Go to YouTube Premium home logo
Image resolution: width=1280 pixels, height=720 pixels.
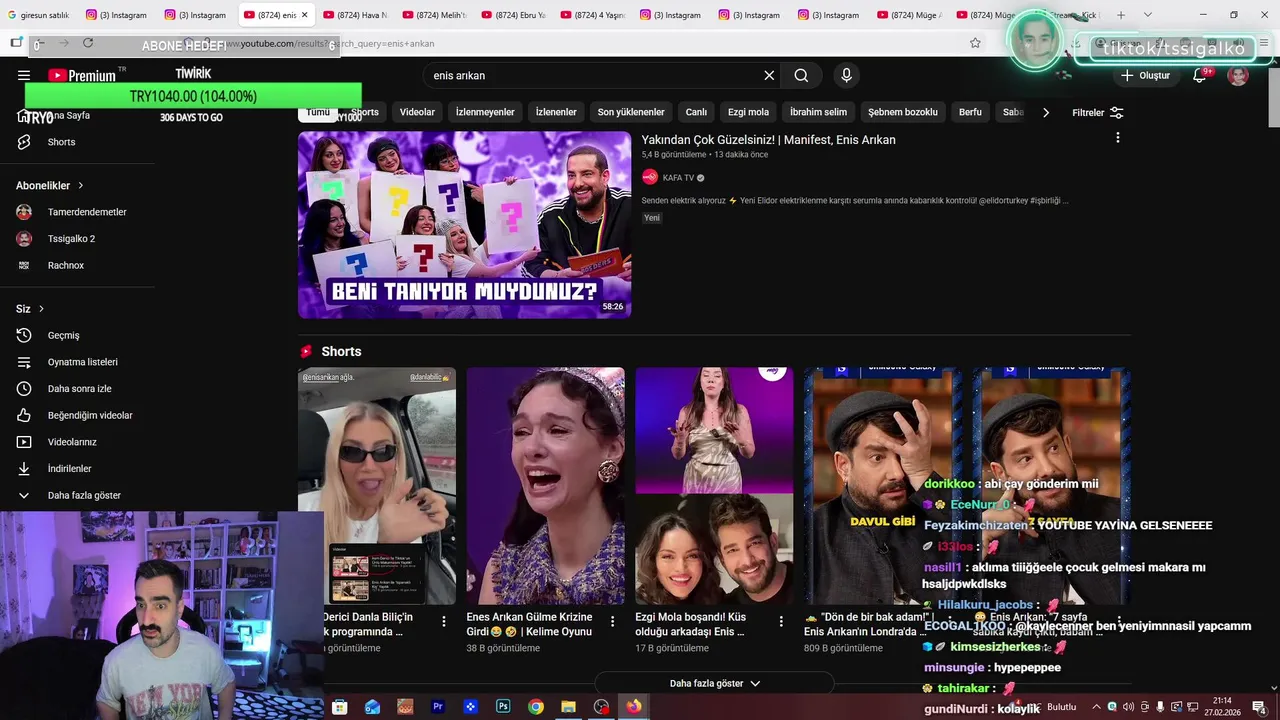pos(82,75)
